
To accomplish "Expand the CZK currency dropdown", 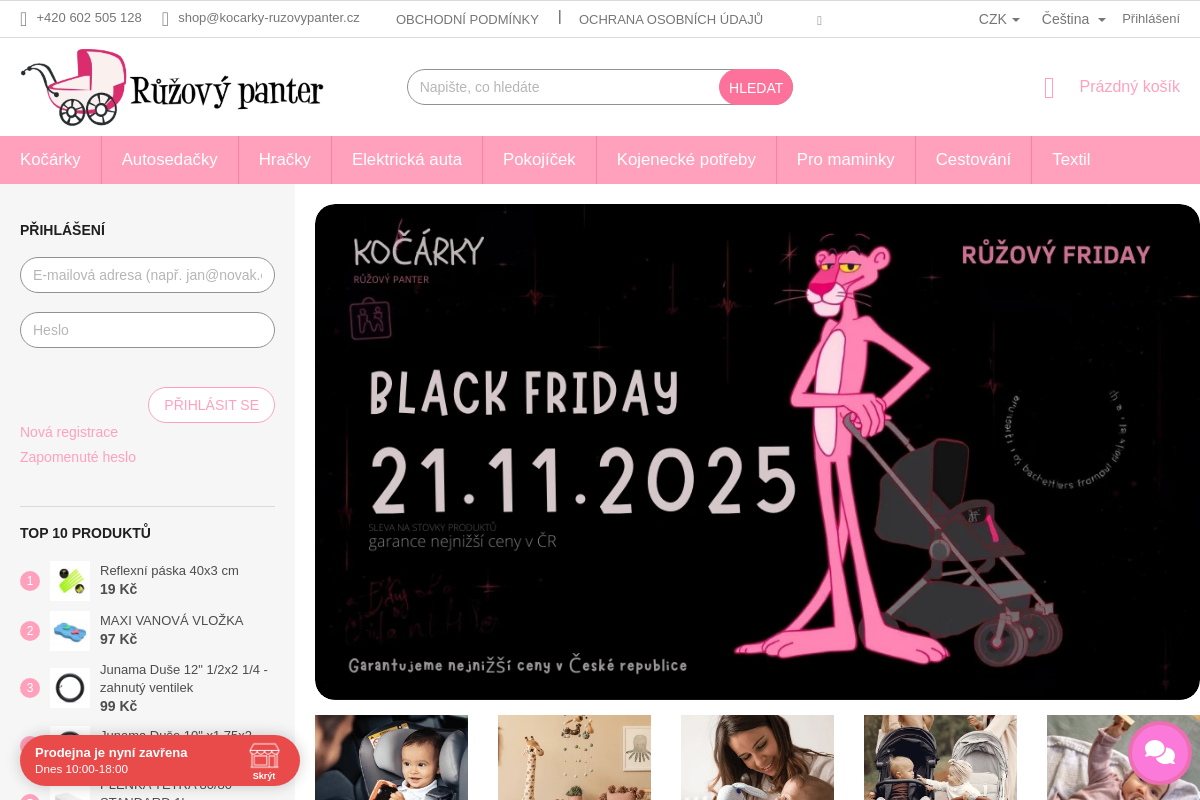I will (999, 19).
